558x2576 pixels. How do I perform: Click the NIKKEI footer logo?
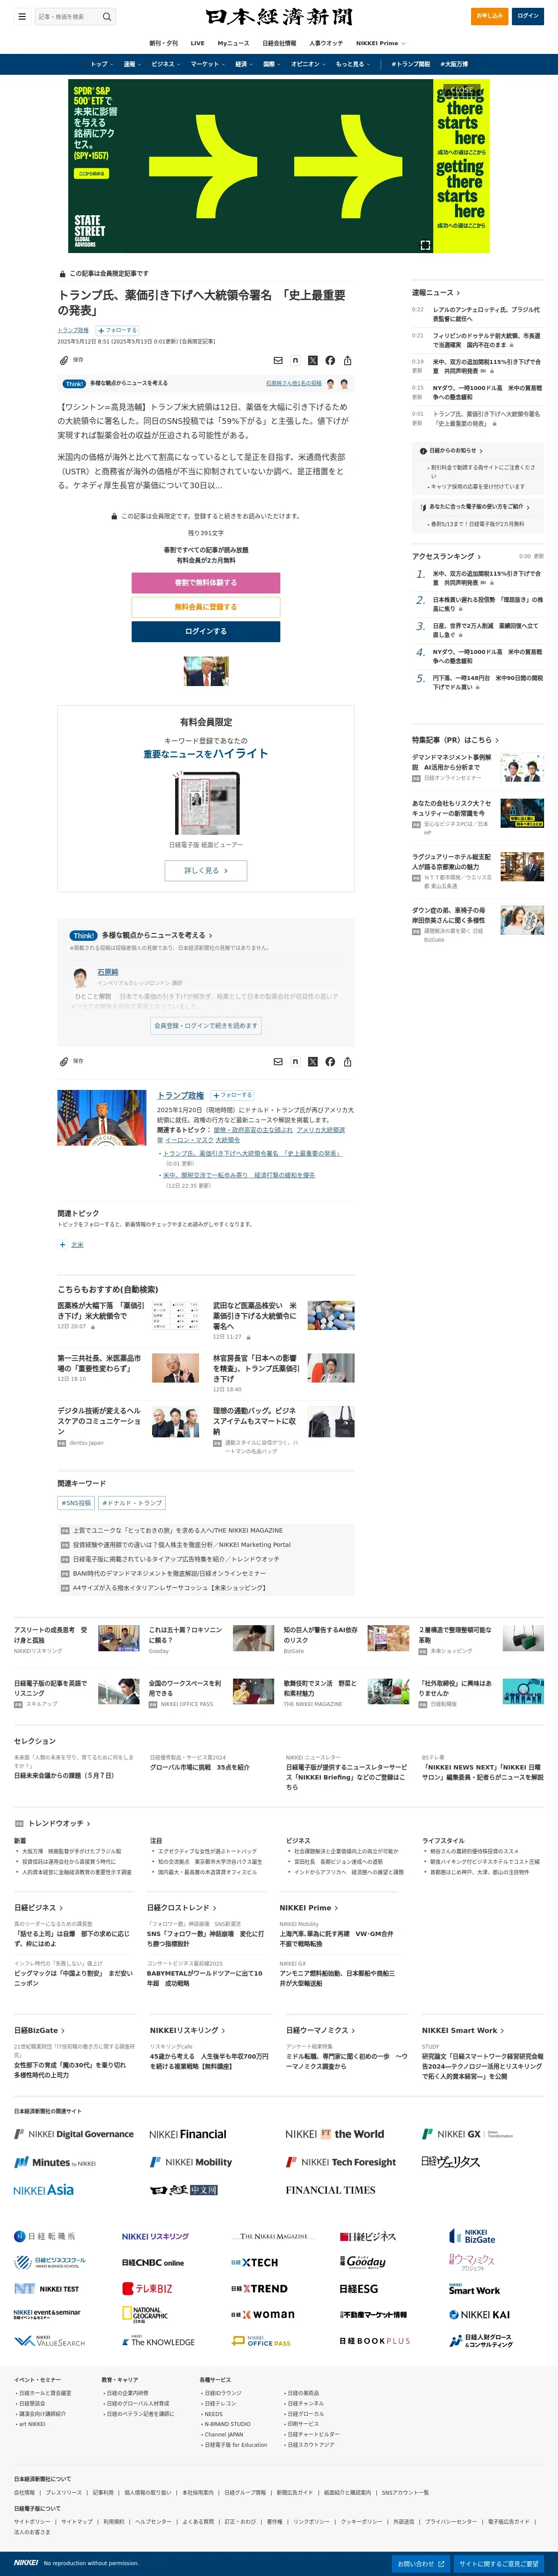click(x=26, y=2562)
